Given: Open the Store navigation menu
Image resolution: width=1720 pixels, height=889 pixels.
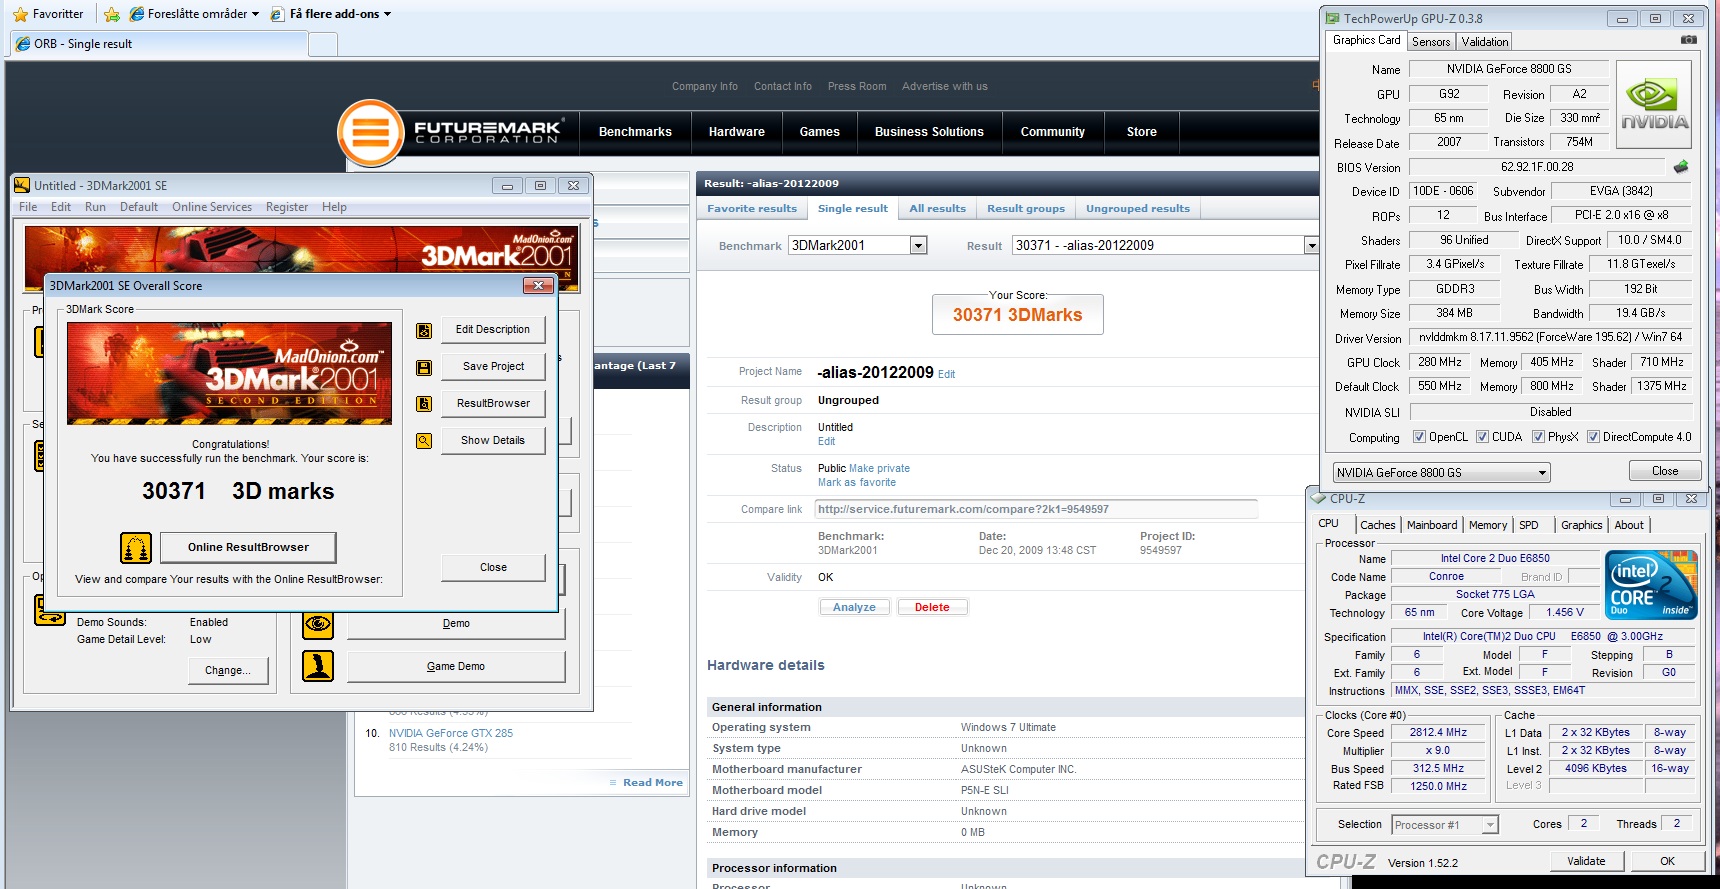Looking at the screenshot, I should click(1142, 132).
